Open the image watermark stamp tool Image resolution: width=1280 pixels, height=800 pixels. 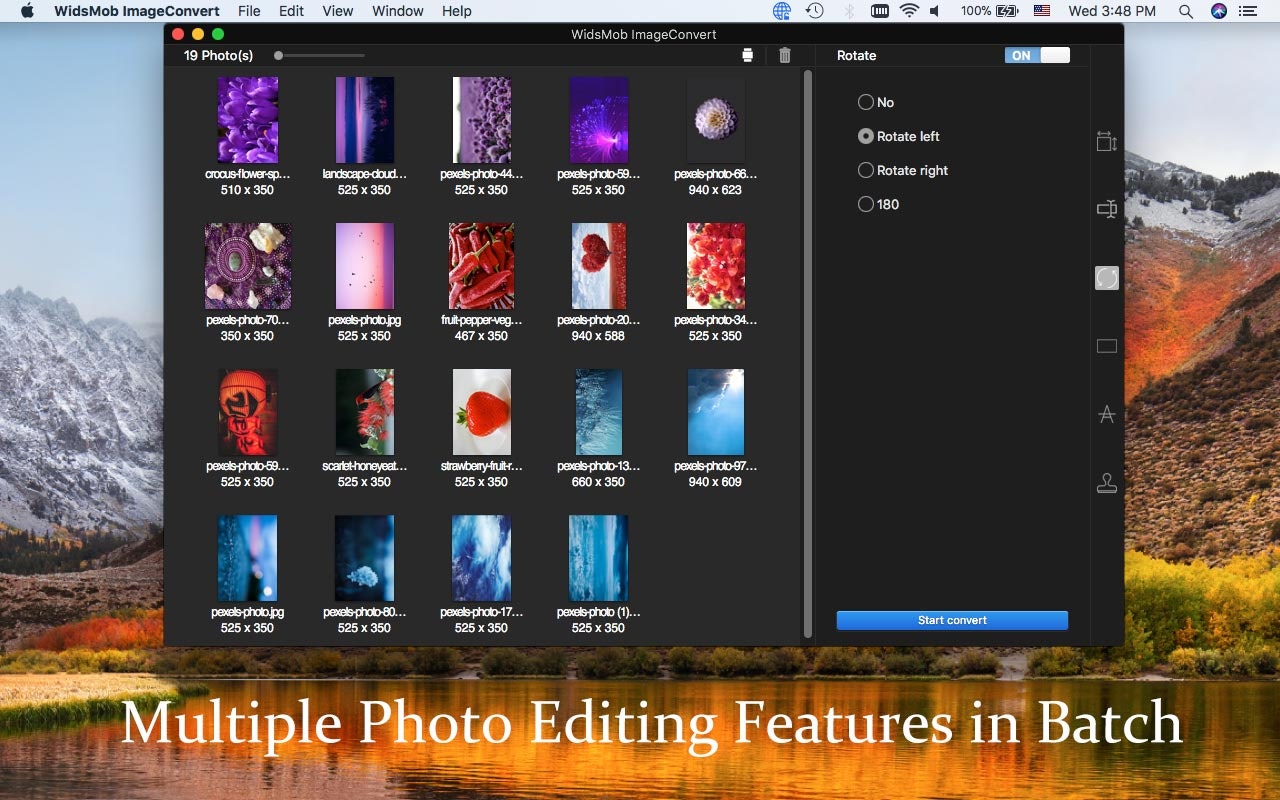coord(1106,482)
